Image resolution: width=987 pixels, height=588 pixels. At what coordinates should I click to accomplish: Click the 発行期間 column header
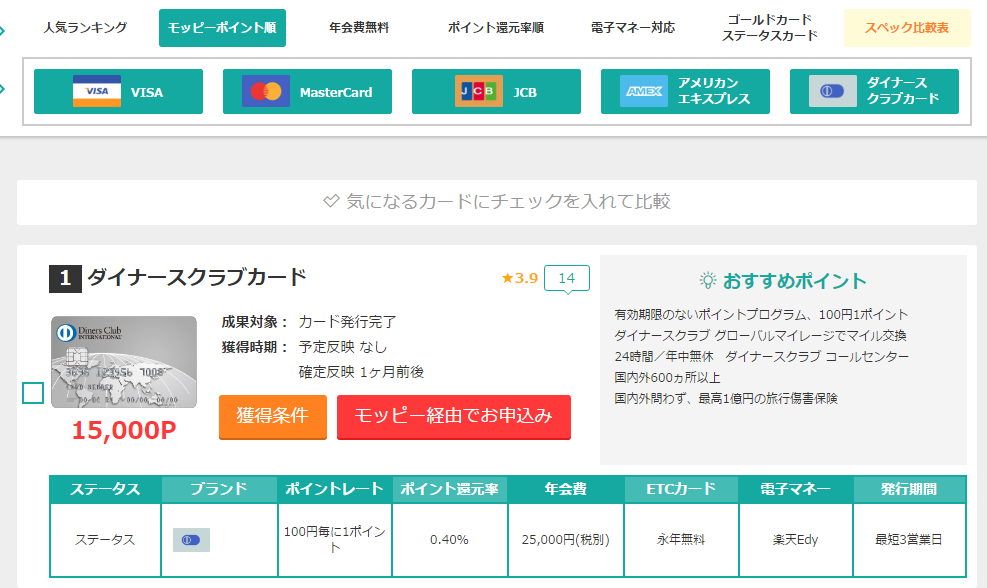pos(909,489)
